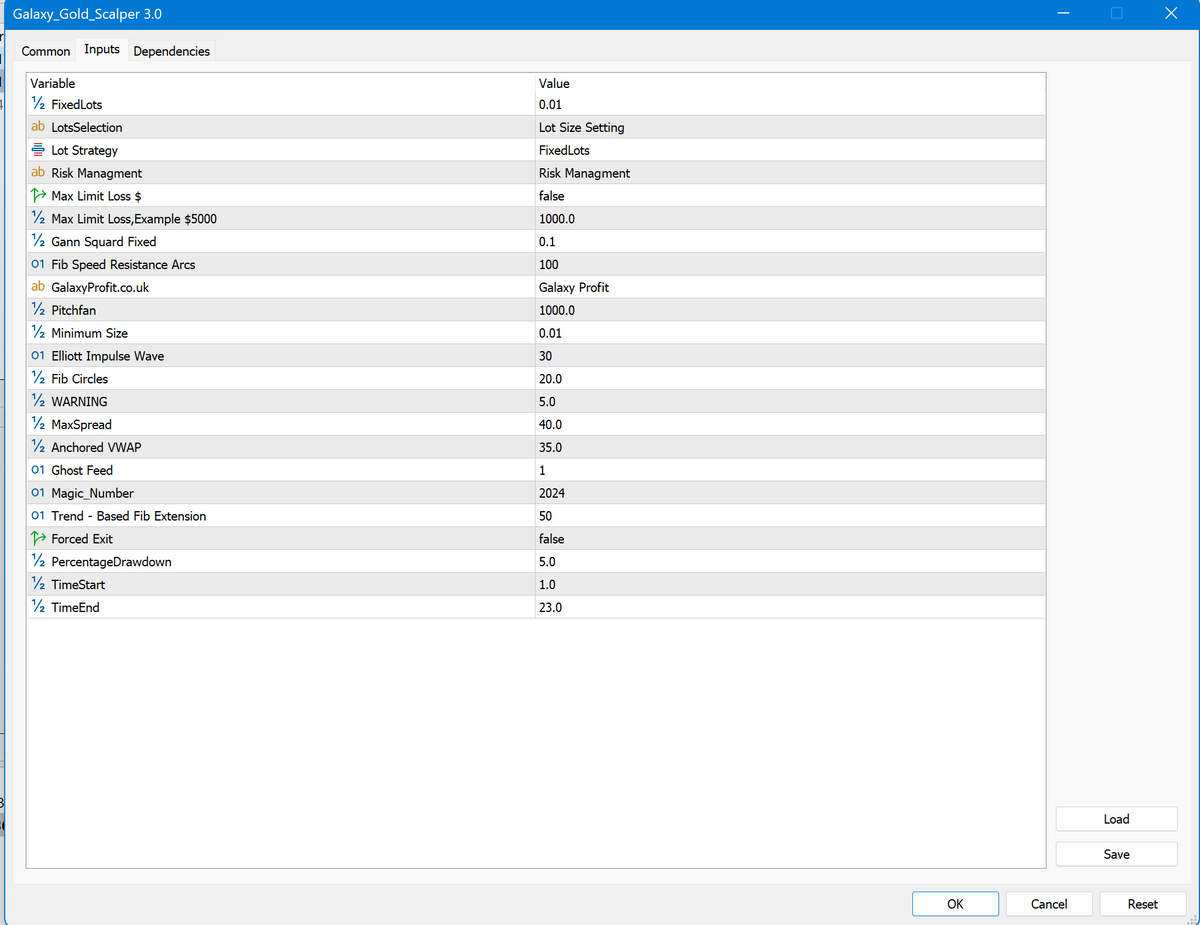Open the Lot Strategy FixedLots dropdown value
Image resolution: width=1200 pixels, height=925 pixels.
coord(564,150)
